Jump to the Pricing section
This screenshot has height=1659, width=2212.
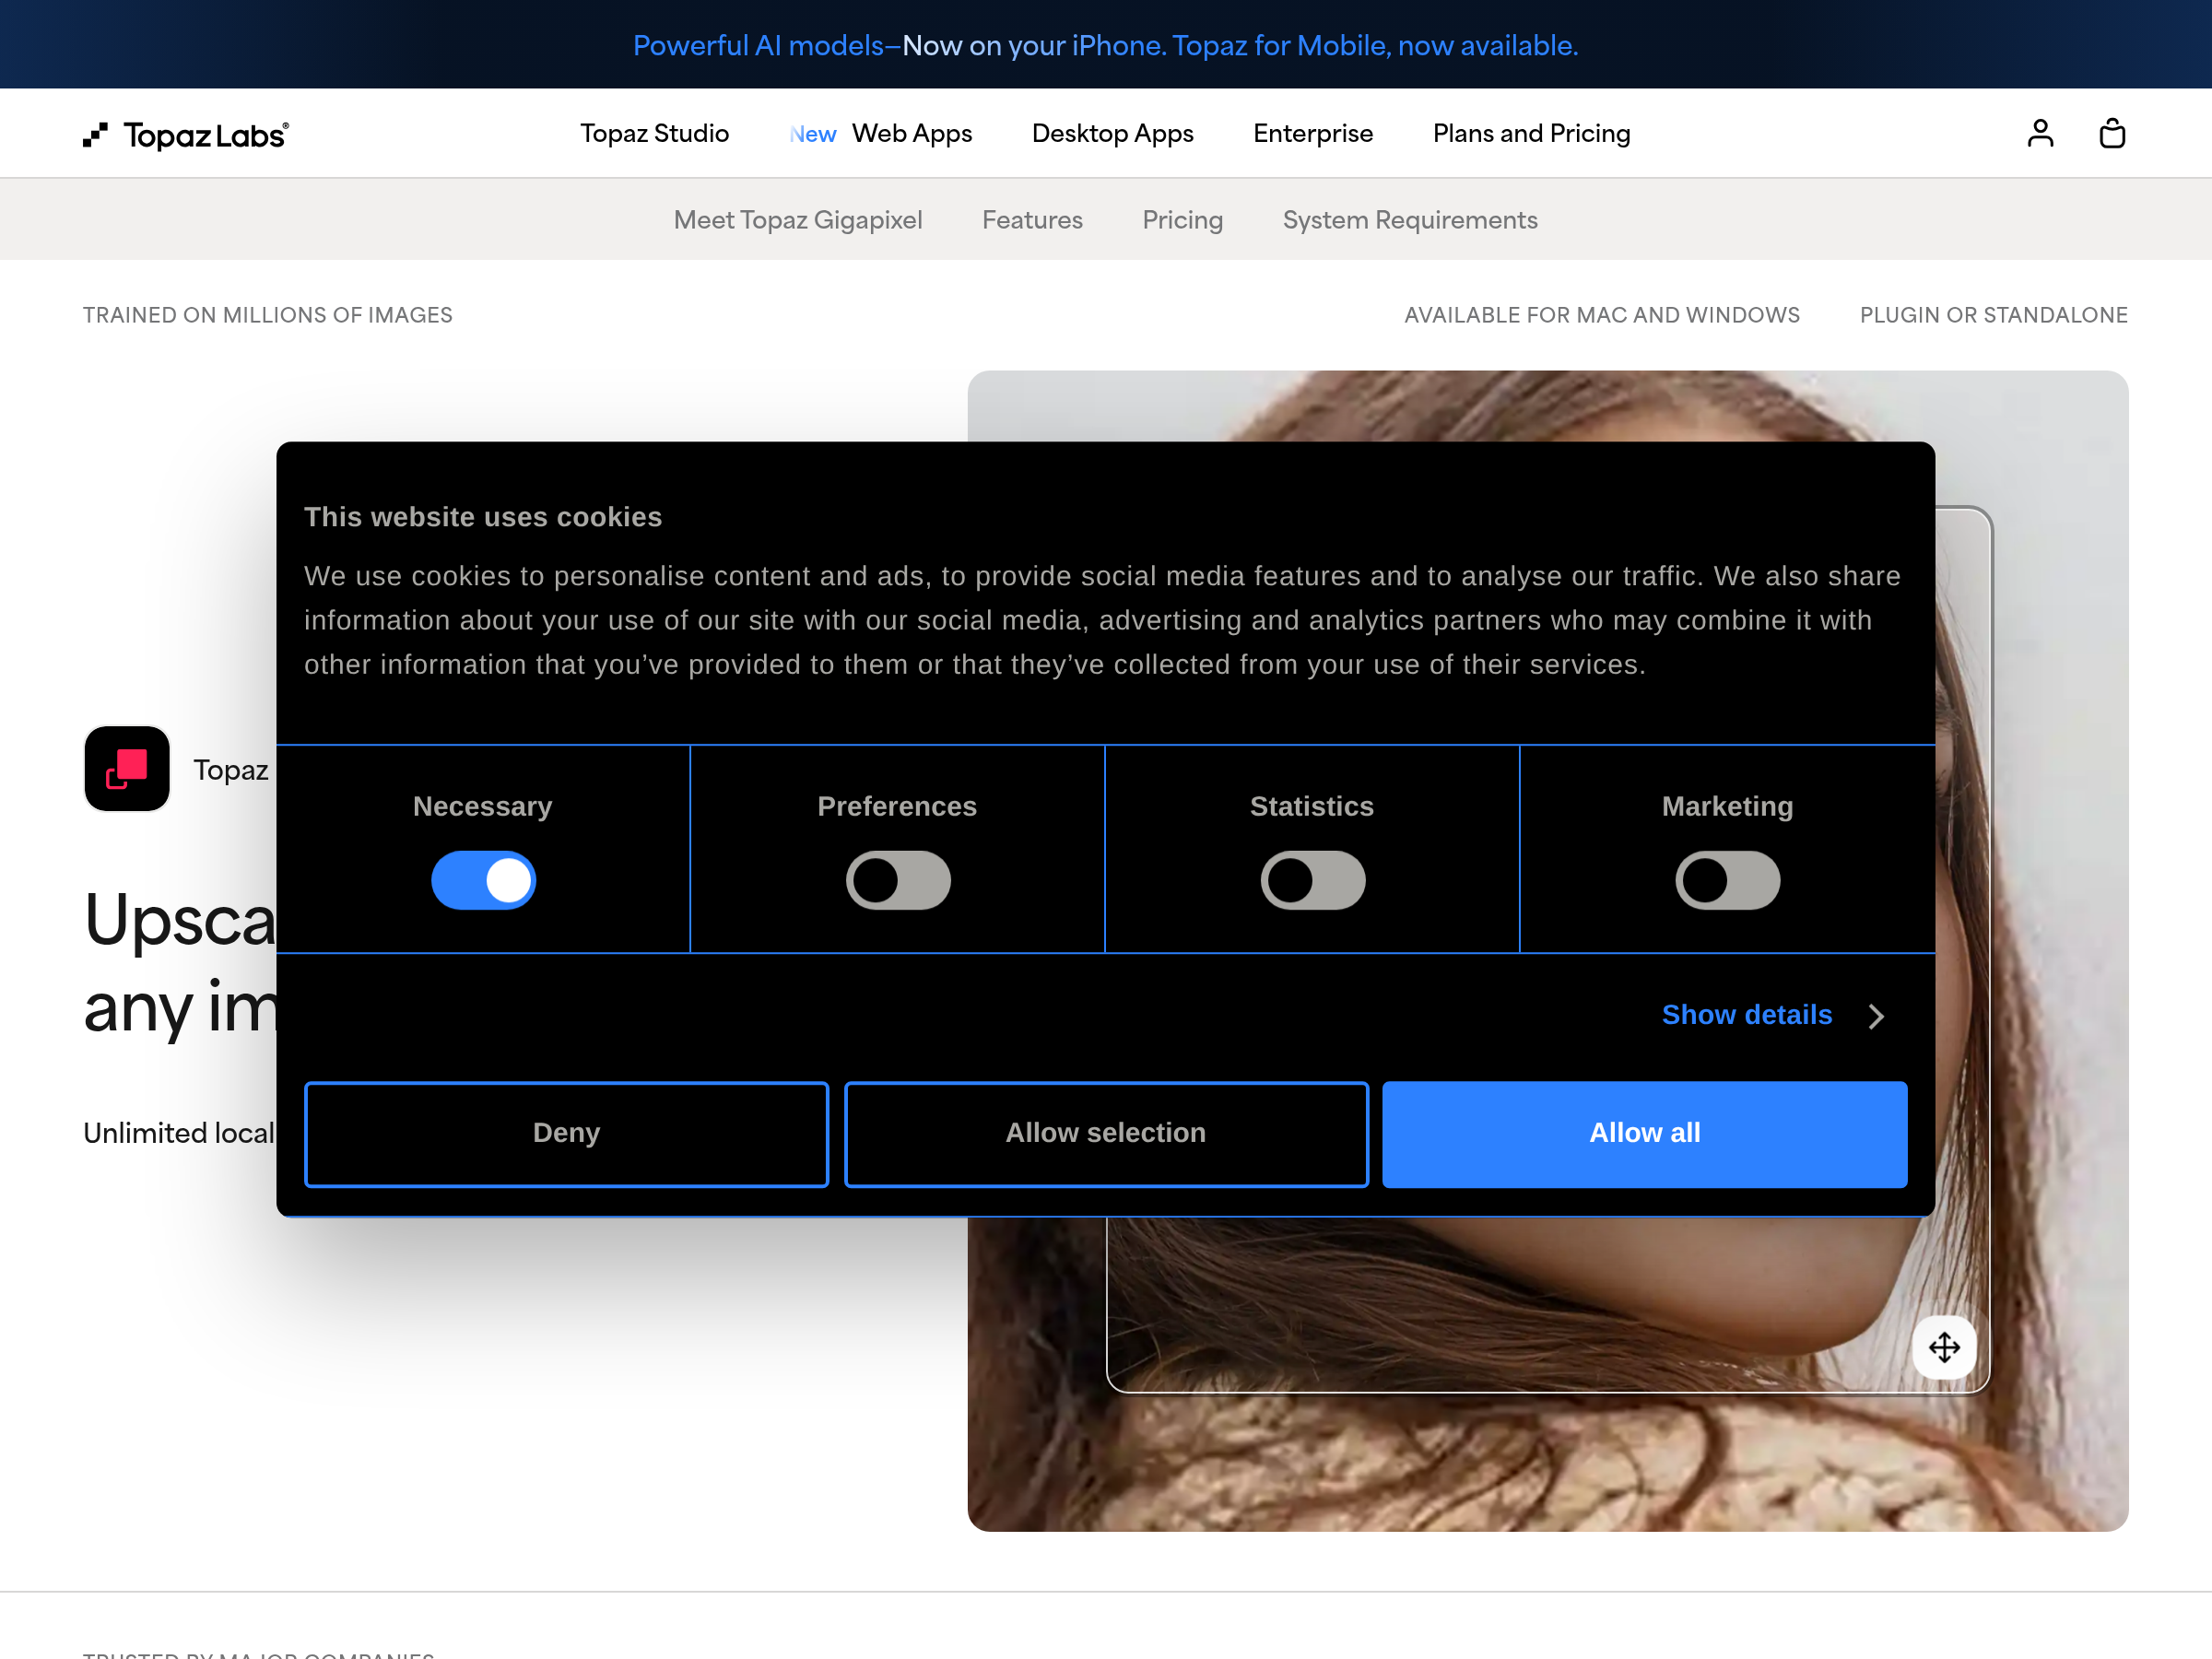pyautogui.click(x=1183, y=220)
